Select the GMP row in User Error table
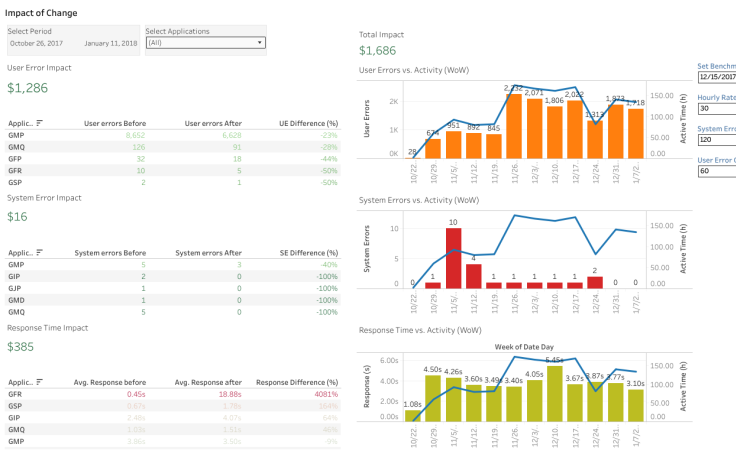This screenshot has height=454, width=736. [x=16, y=134]
